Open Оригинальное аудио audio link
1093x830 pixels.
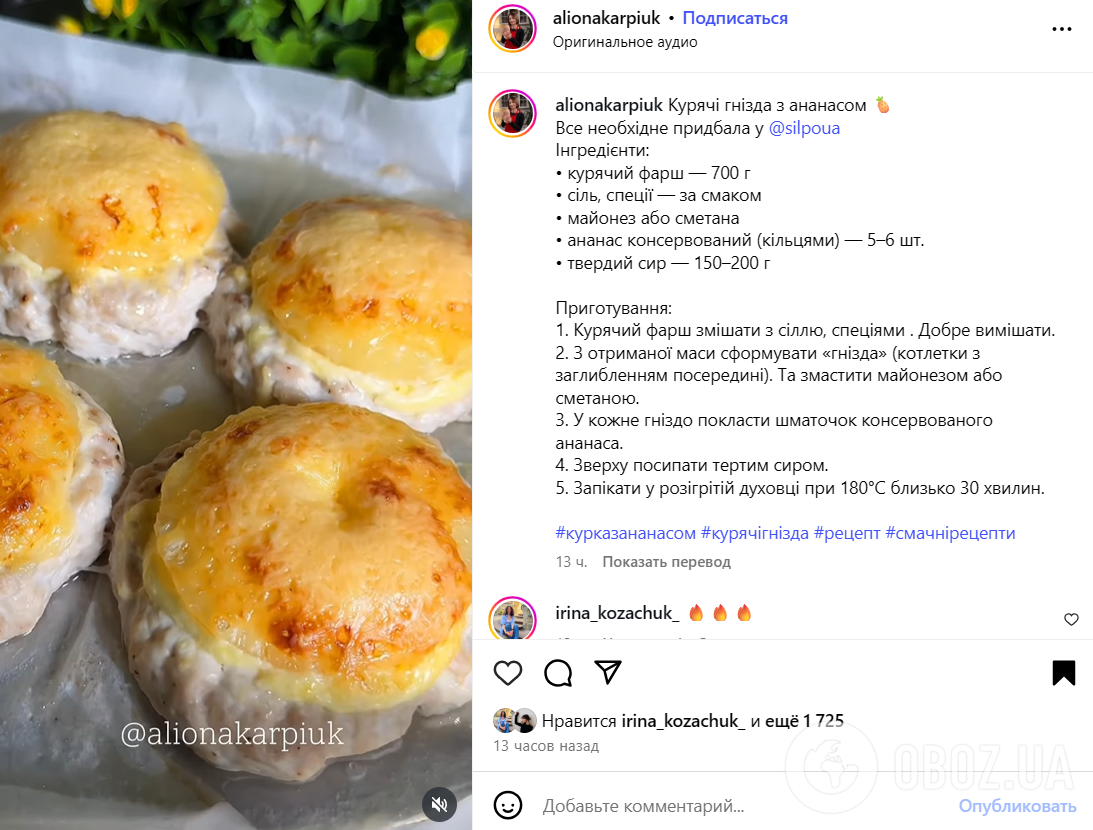point(625,42)
